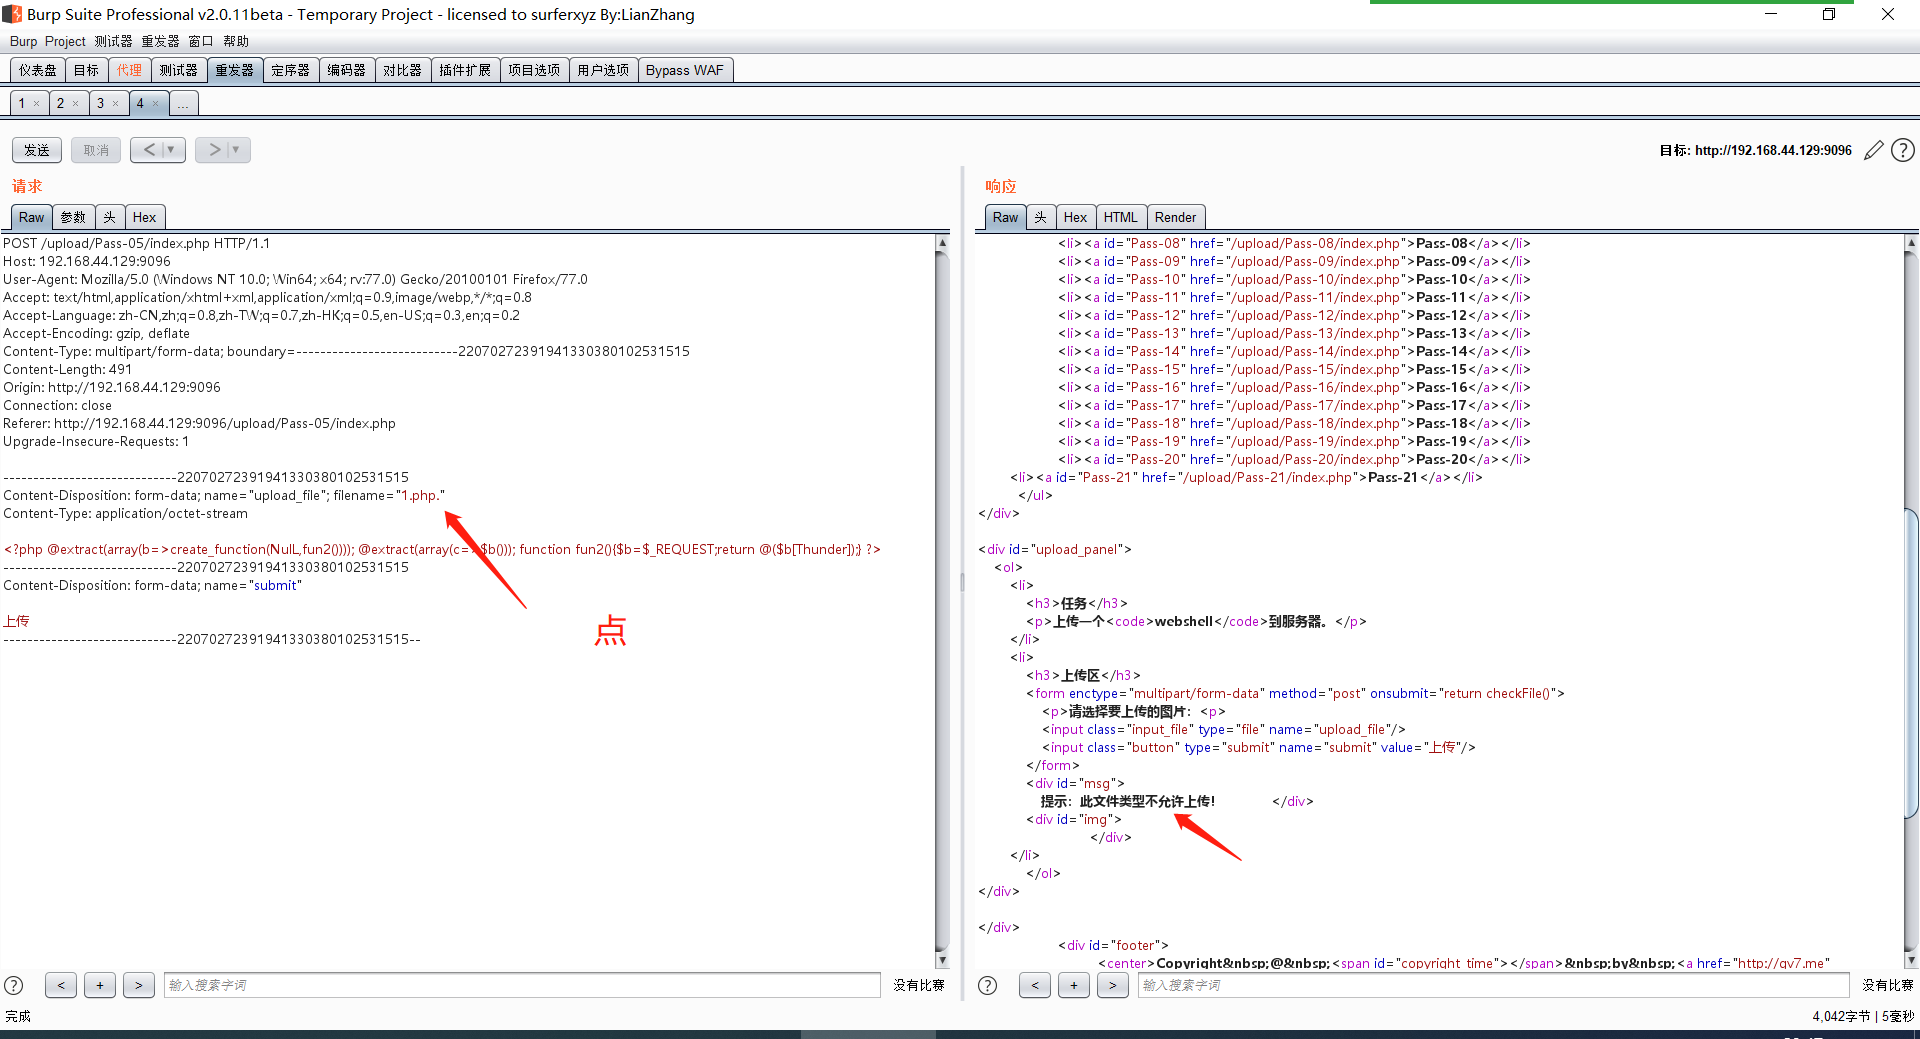
Task: Switch to the 目标 tool tab
Action: point(86,70)
